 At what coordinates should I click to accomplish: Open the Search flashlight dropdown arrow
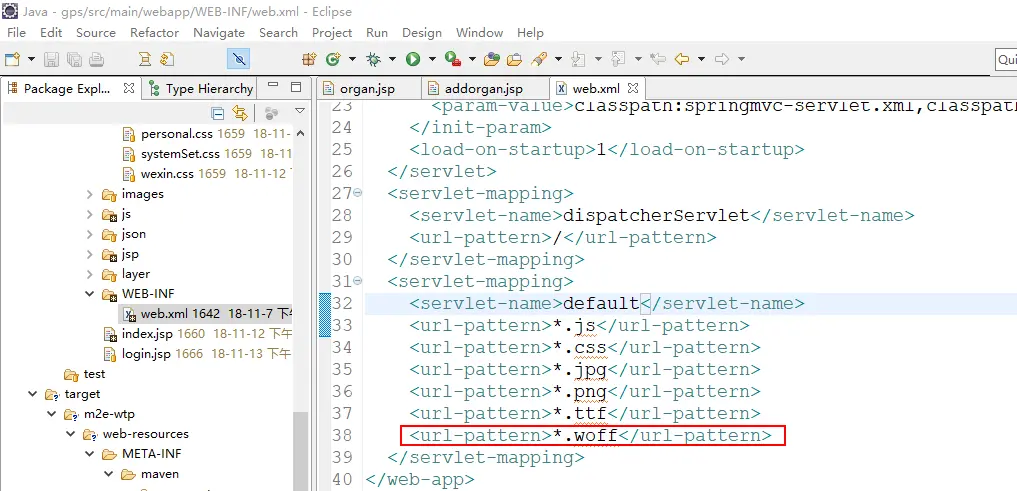[557, 60]
